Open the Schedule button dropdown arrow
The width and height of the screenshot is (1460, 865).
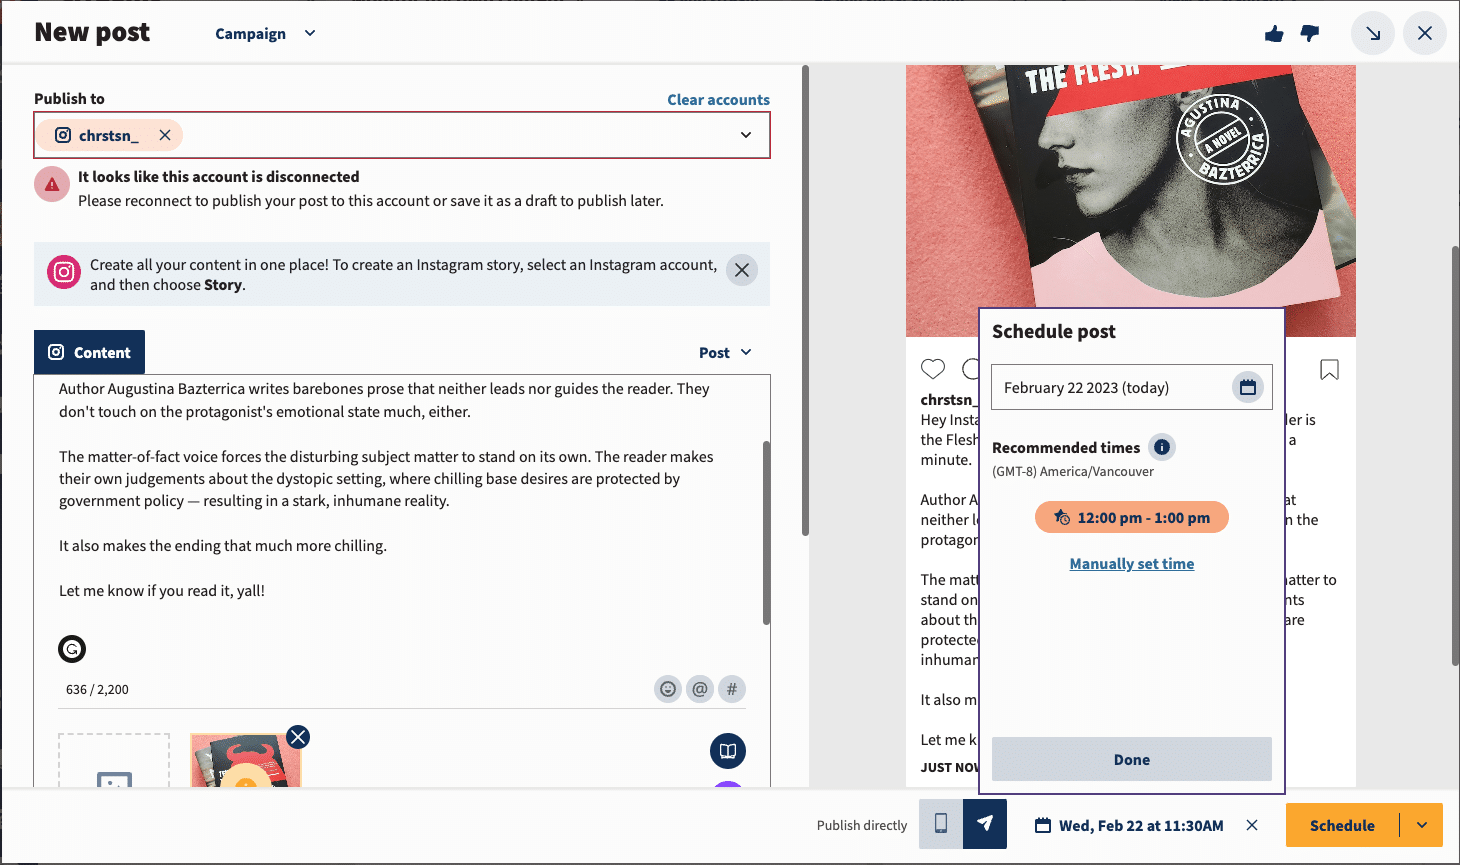(1422, 825)
